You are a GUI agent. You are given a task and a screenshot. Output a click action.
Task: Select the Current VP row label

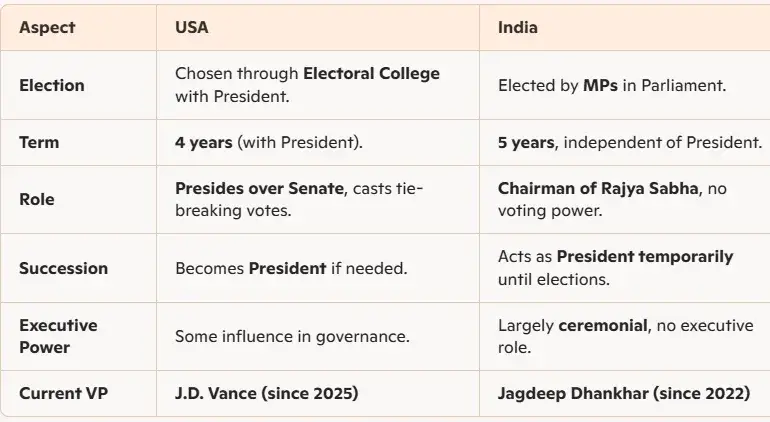63,394
